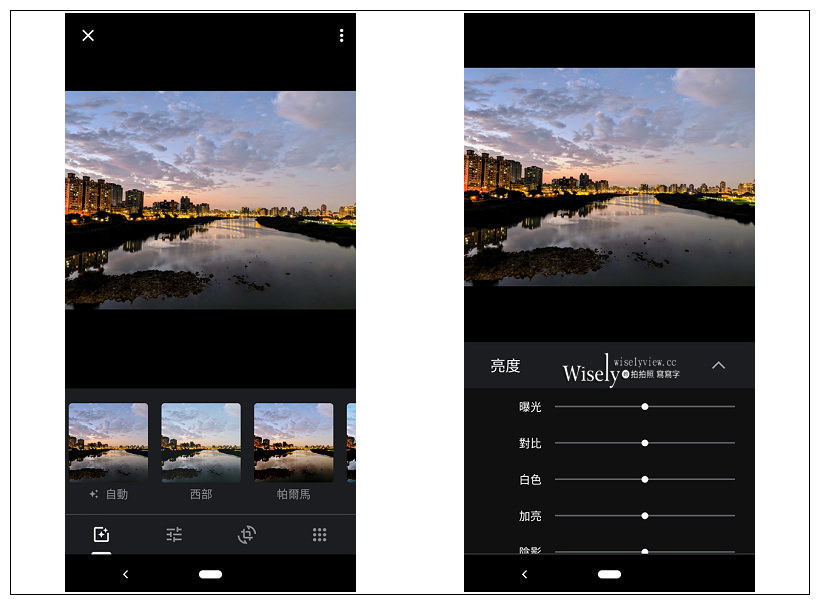Tap the overflow menu three-dot icon
This screenshot has height=605, width=820.
[x=340, y=35]
